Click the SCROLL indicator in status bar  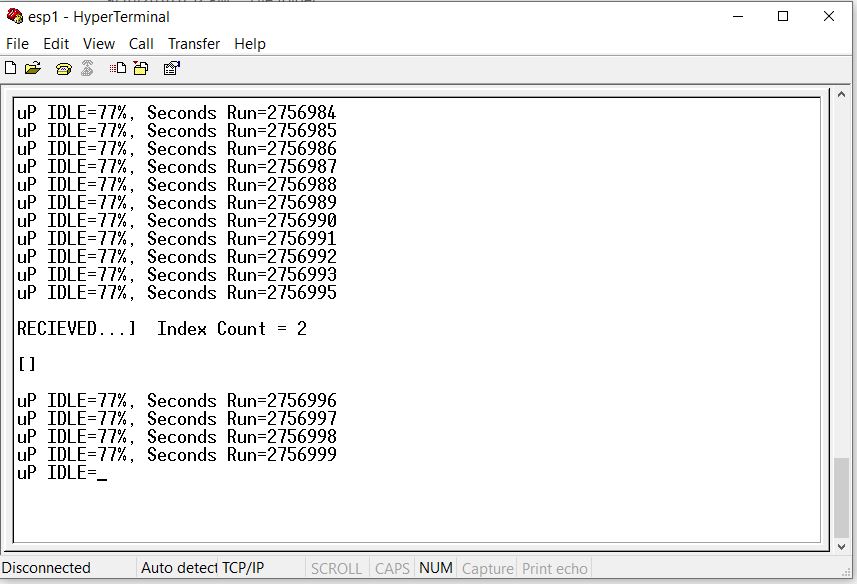[x=336, y=569]
